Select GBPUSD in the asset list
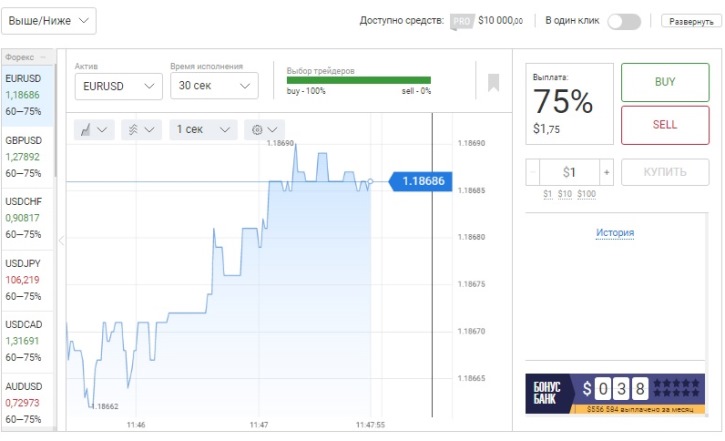Image resolution: width=725 pixels, height=441 pixels. coord(28,156)
